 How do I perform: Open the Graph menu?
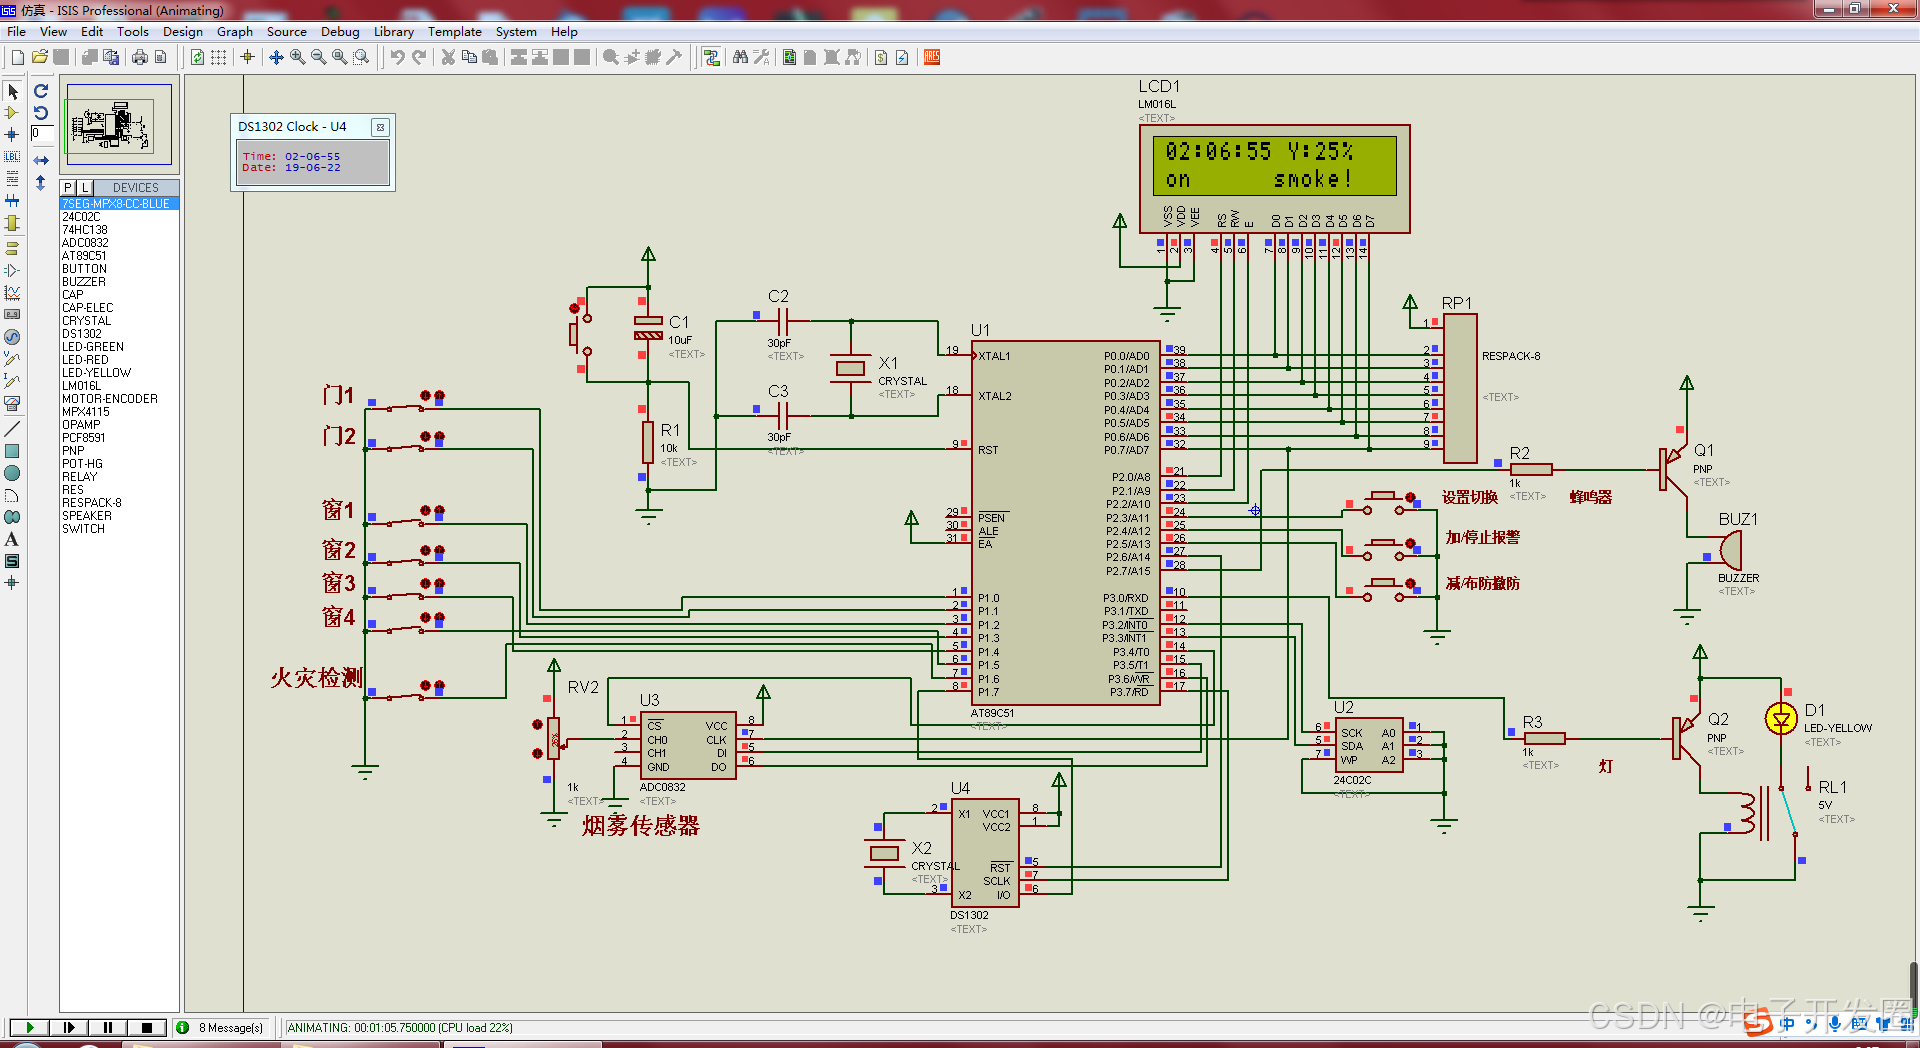(235, 32)
